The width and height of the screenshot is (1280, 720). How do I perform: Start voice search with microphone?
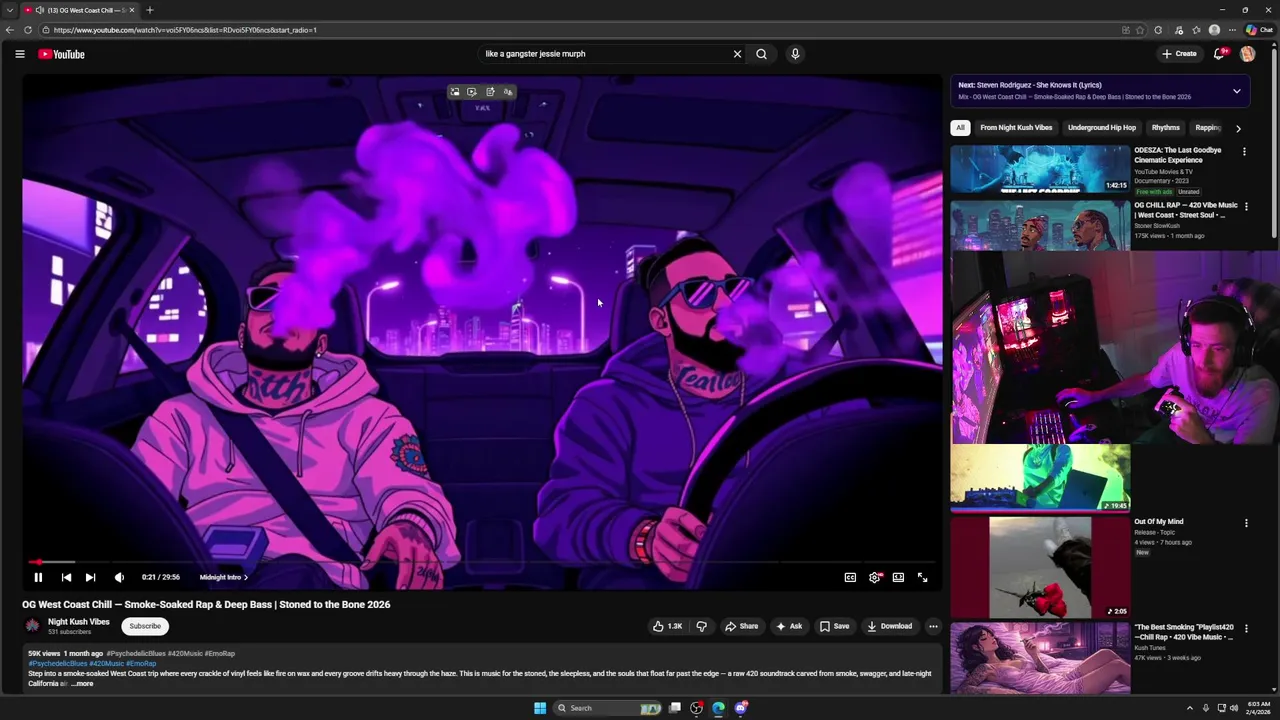pyautogui.click(x=795, y=54)
